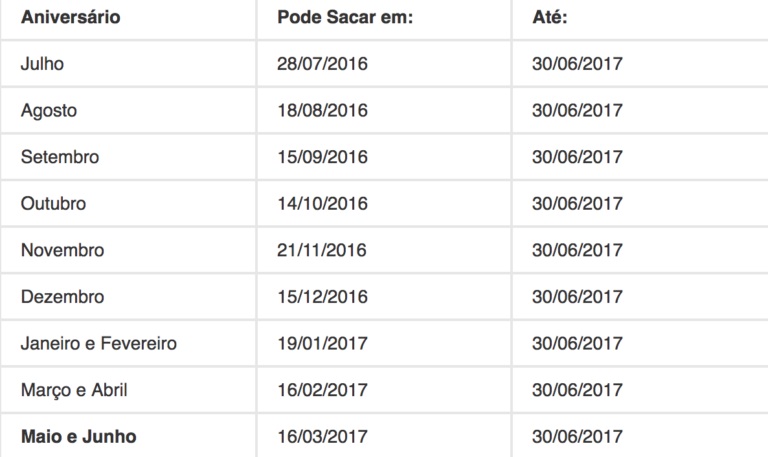The width and height of the screenshot is (768, 457).
Task: Click the Setembro cell
Action: point(60,157)
